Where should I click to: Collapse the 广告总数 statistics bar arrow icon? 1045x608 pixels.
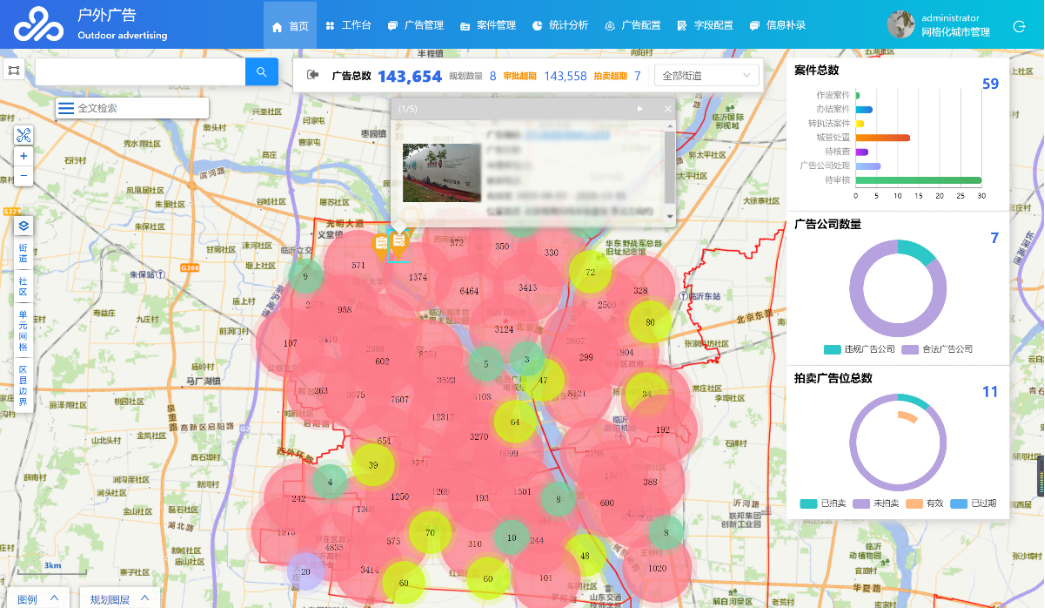312,75
